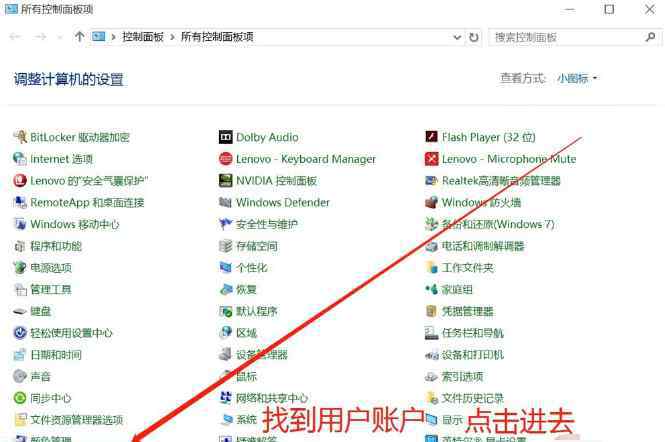Open Lenovo - Keyboard Manager icon

click(x=226, y=159)
